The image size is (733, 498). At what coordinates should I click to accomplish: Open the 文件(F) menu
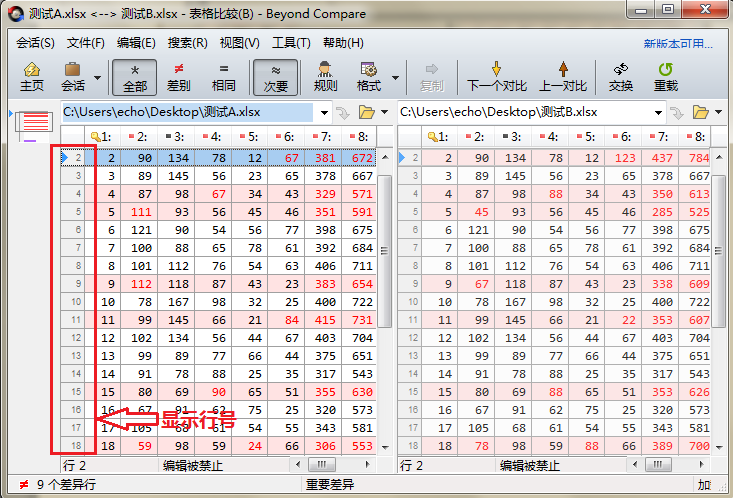[x=86, y=43]
